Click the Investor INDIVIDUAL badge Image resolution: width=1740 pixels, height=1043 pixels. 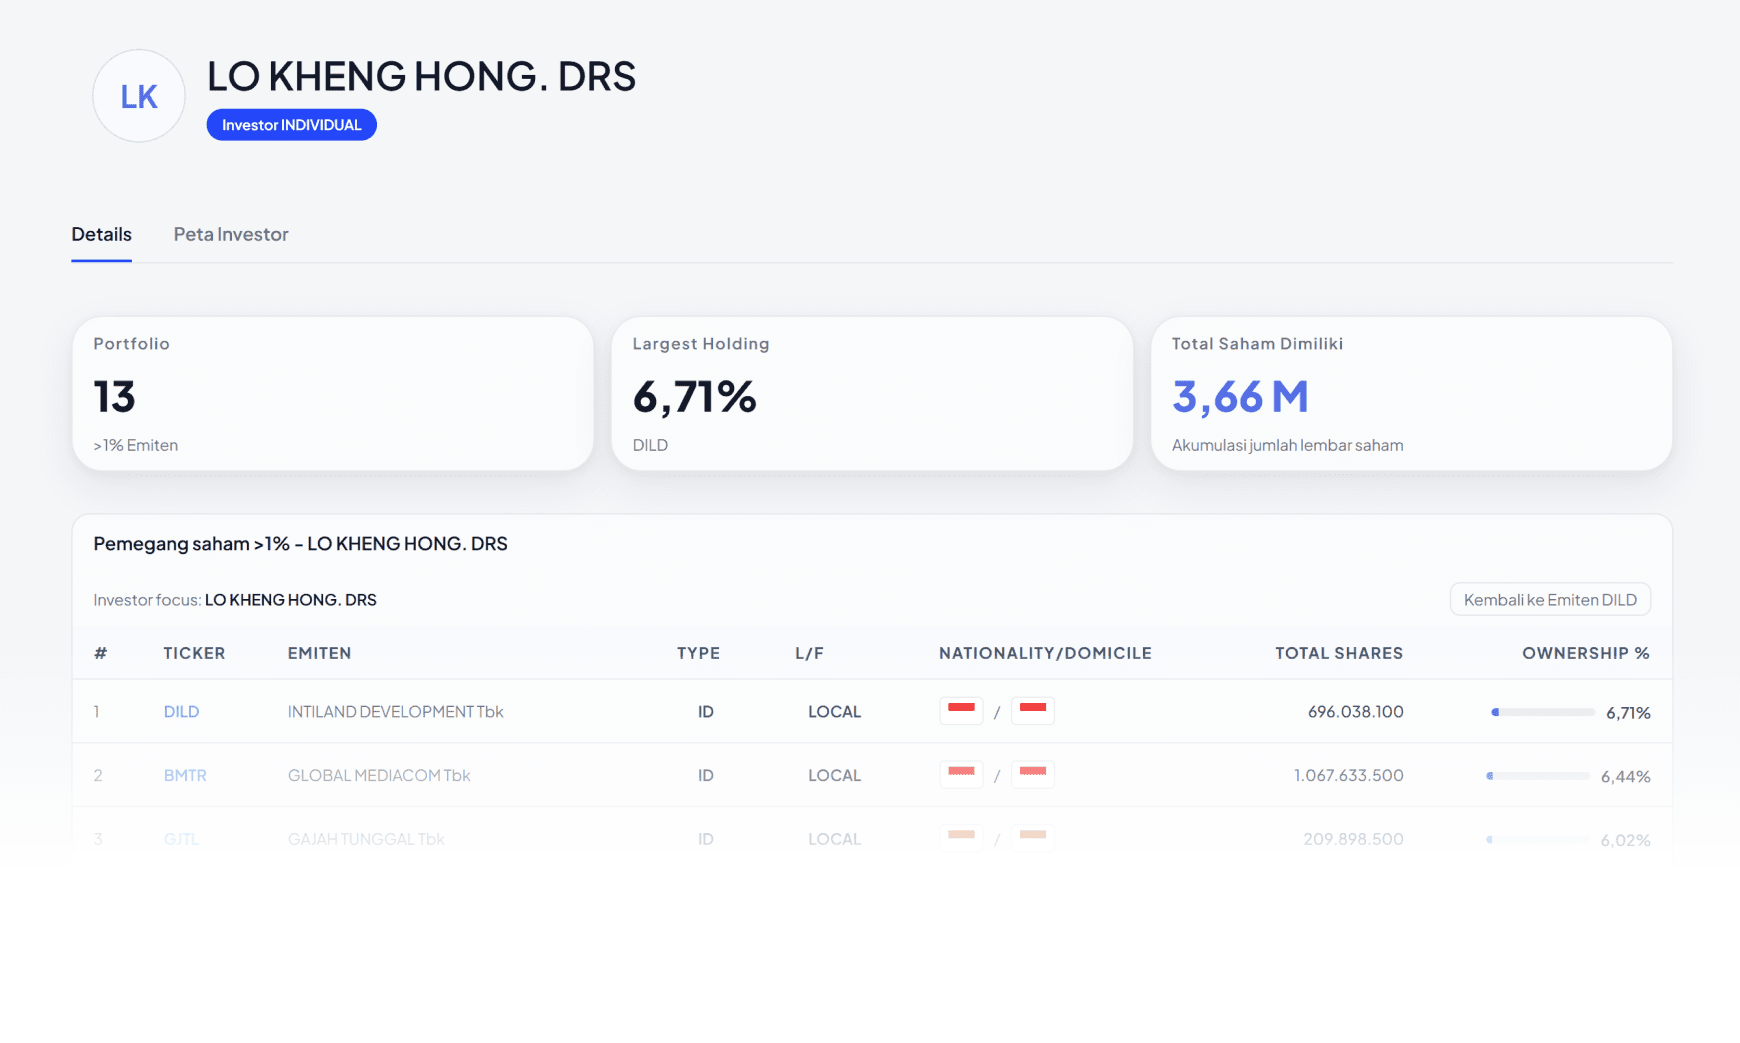291,125
